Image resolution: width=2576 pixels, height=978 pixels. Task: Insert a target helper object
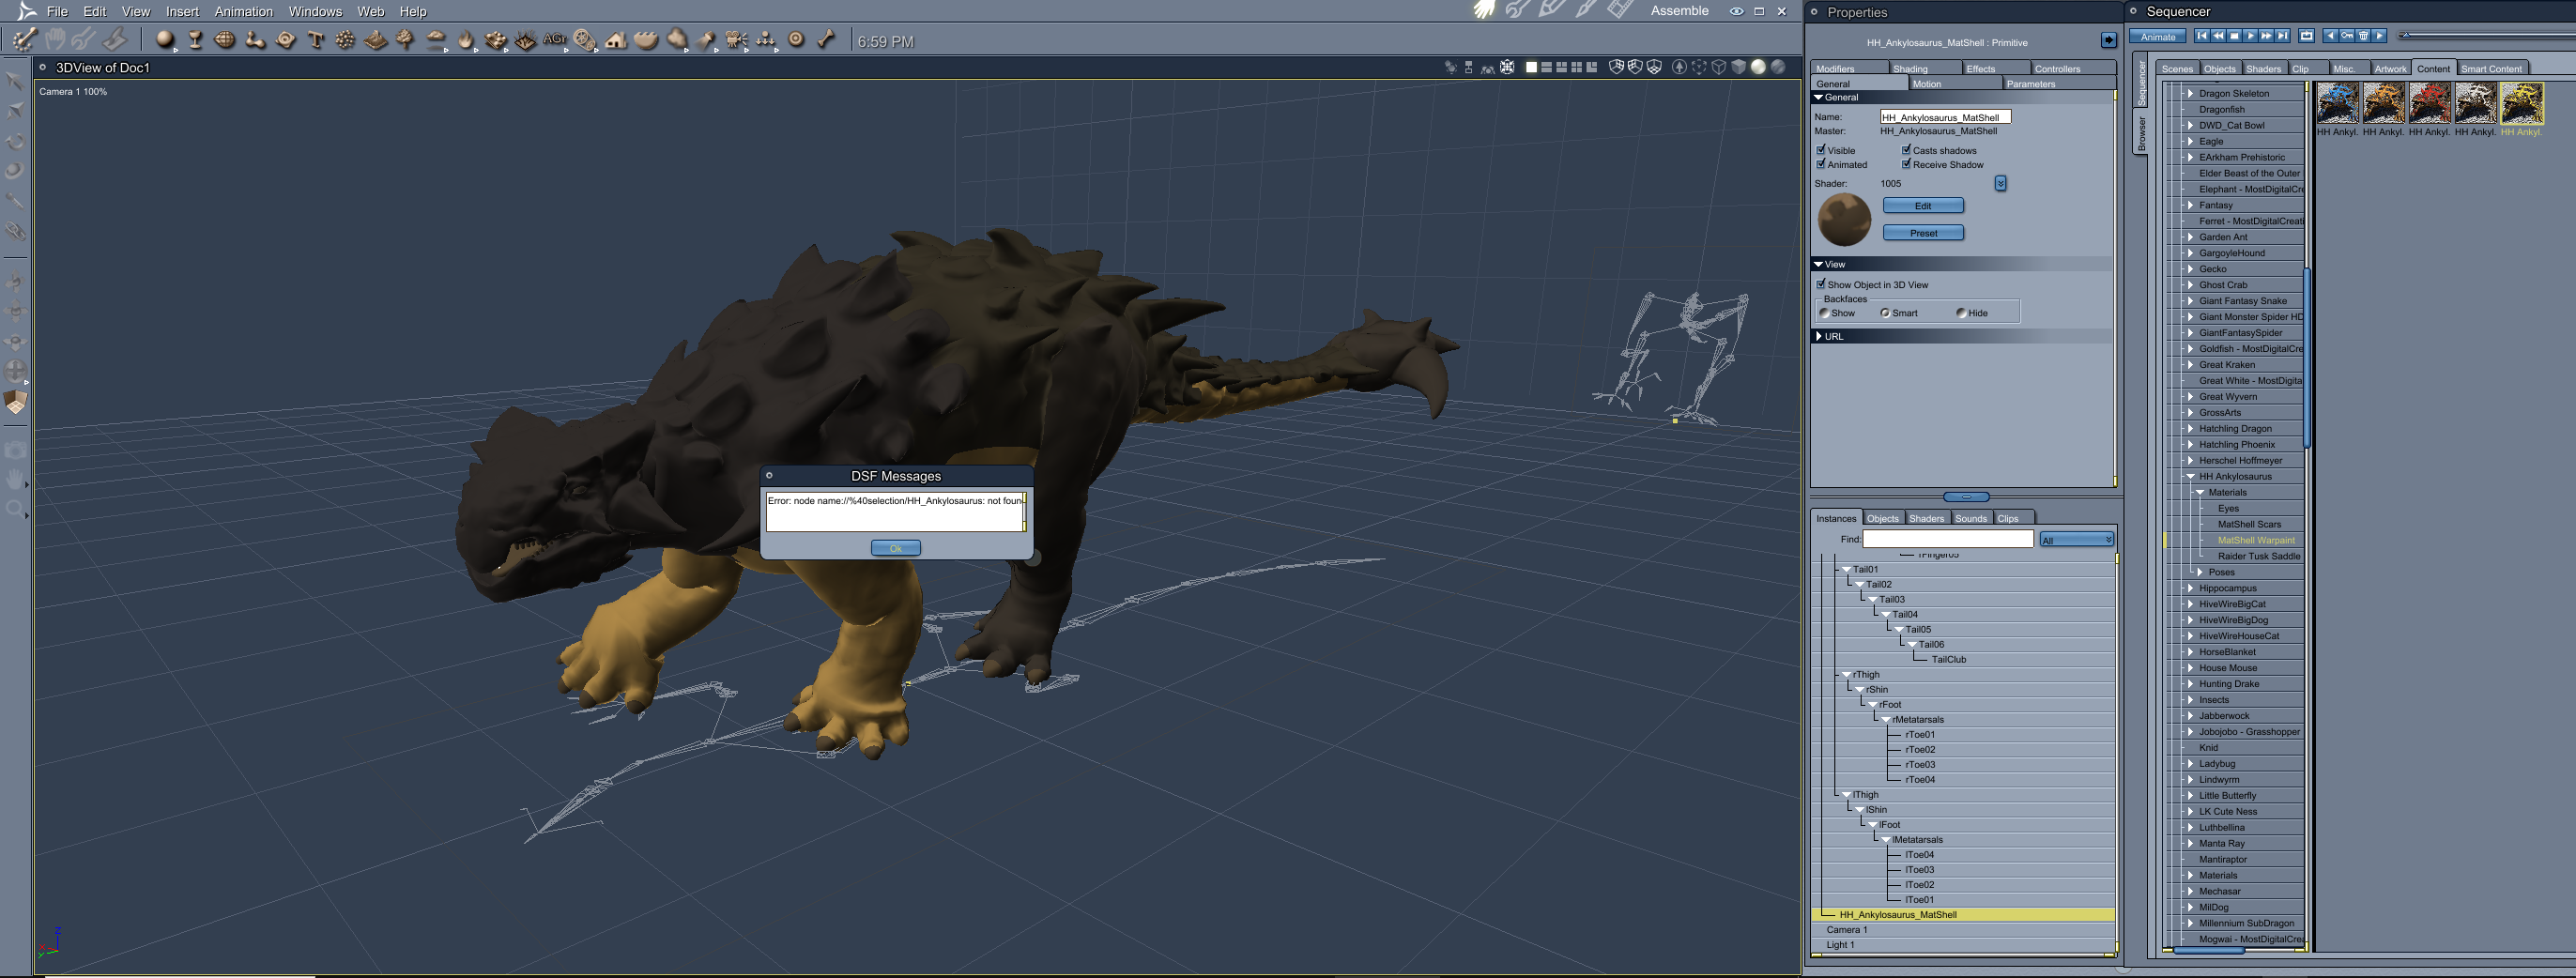(796, 40)
